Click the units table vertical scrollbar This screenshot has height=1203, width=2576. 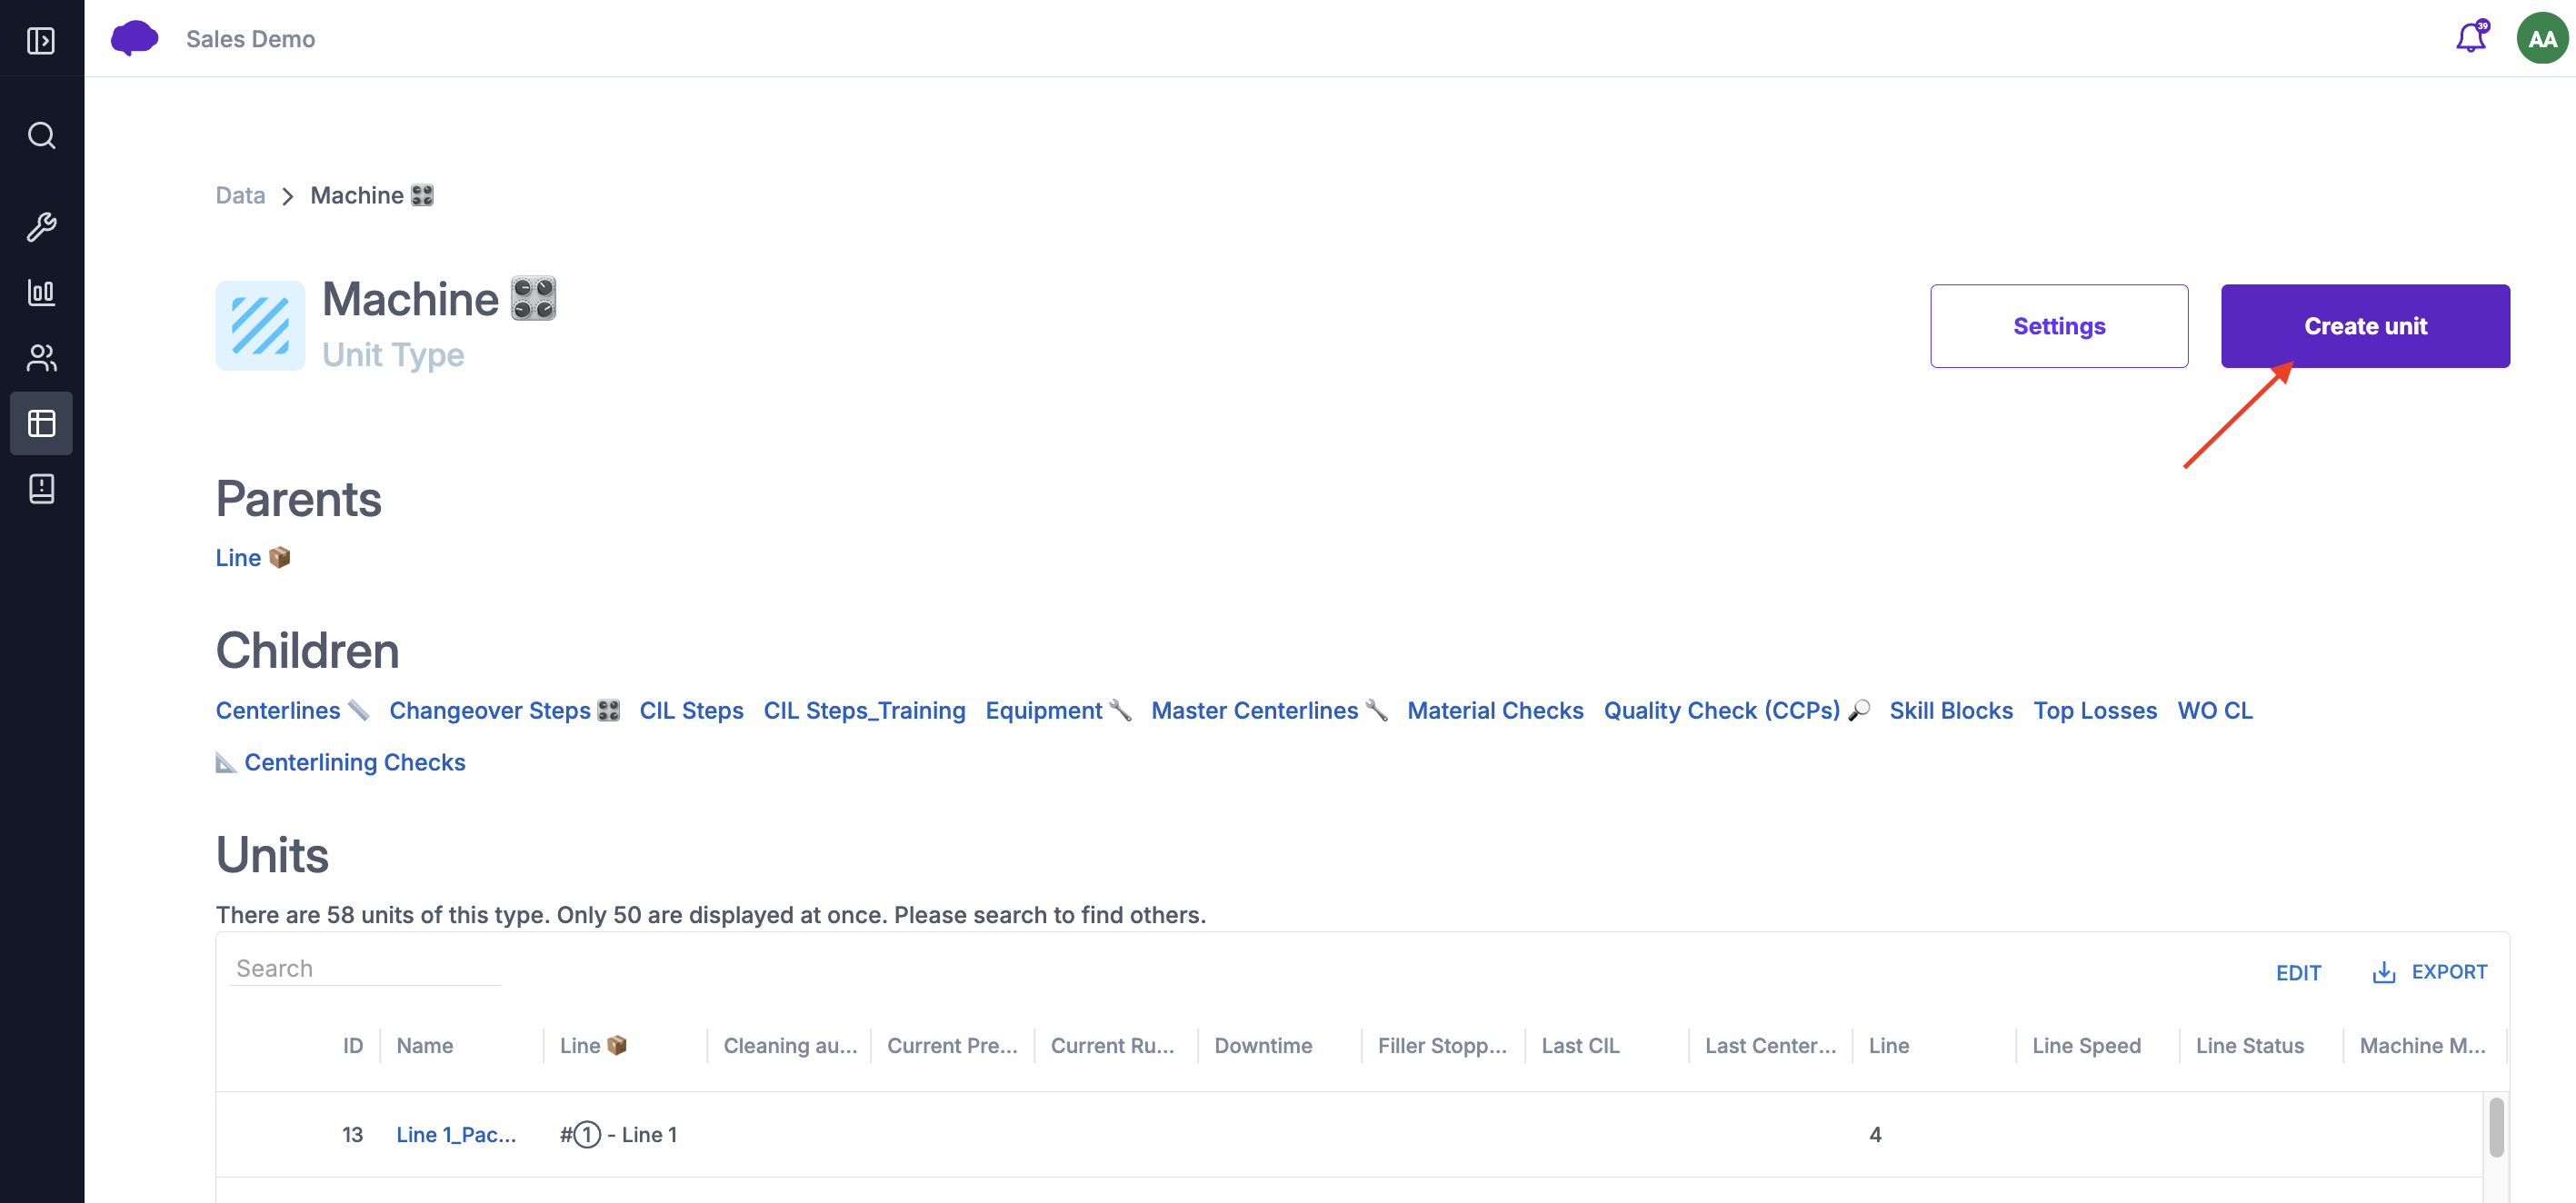[2496, 1127]
